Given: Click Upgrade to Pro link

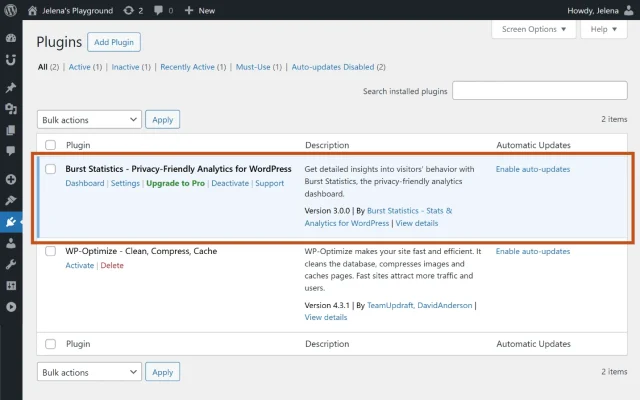Looking at the screenshot, I should (x=176, y=183).
